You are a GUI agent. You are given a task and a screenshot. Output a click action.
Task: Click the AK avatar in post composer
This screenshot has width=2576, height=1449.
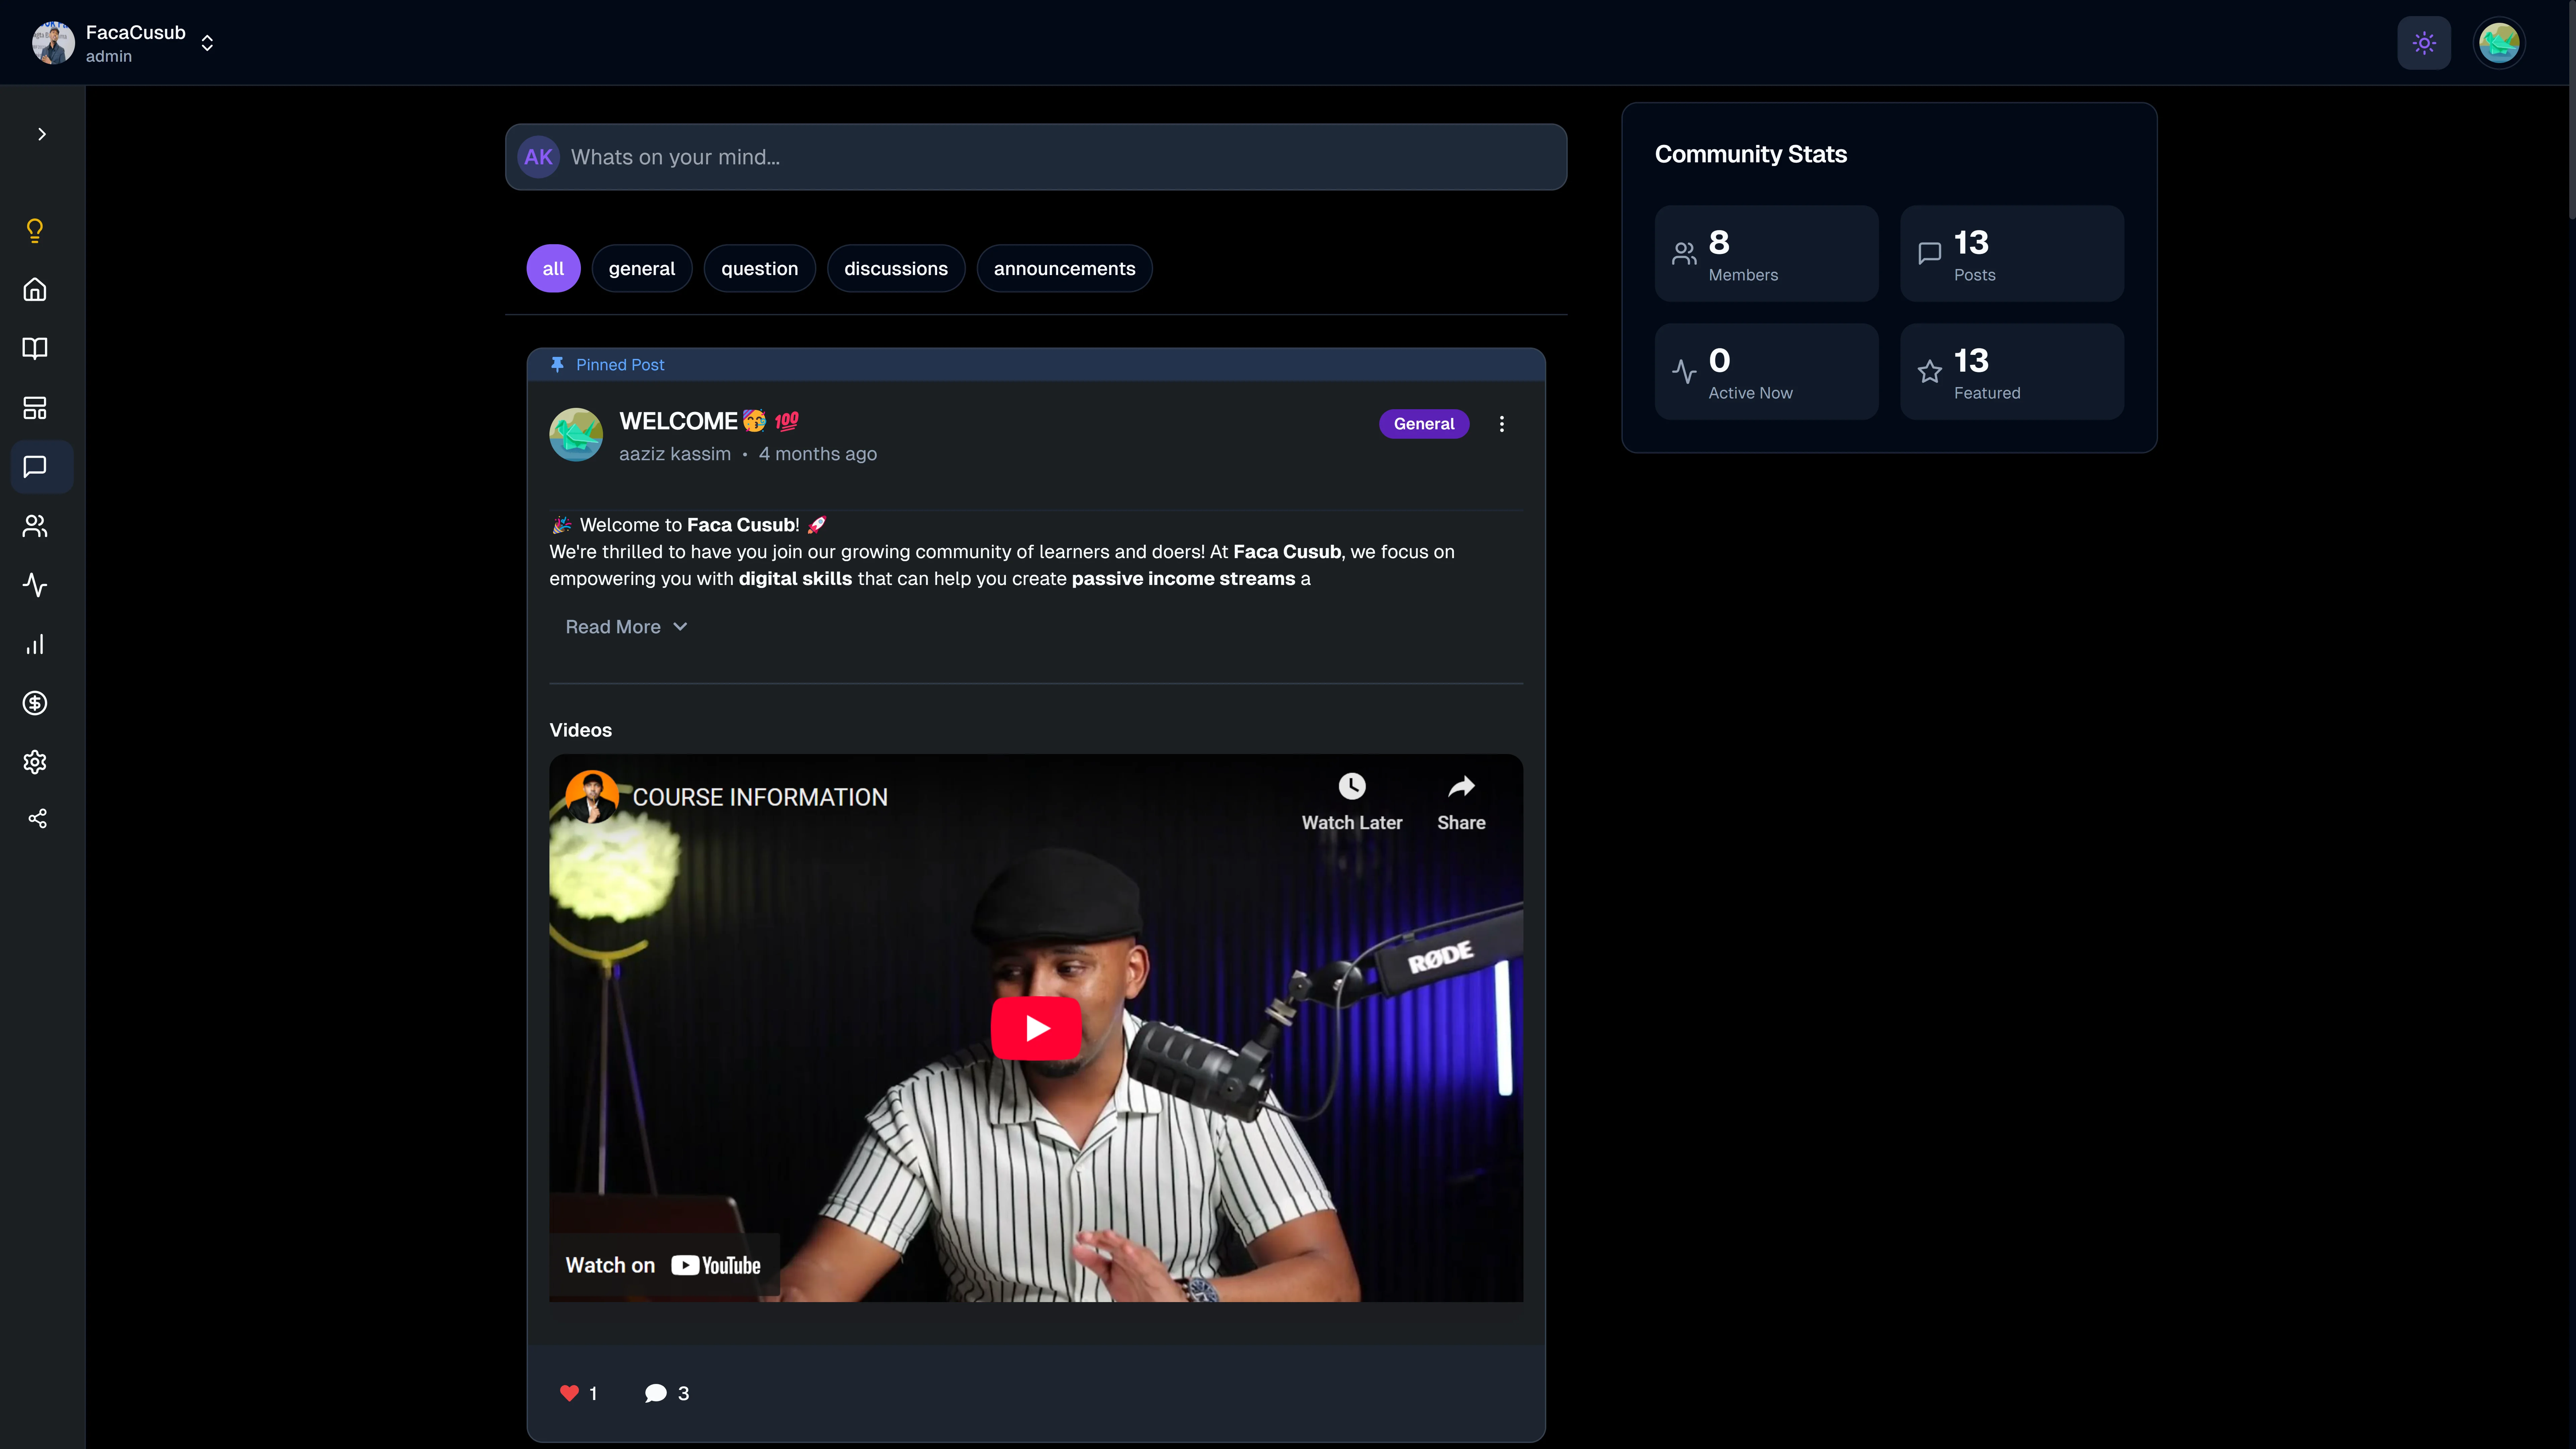pyautogui.click(x=538, y=157)
